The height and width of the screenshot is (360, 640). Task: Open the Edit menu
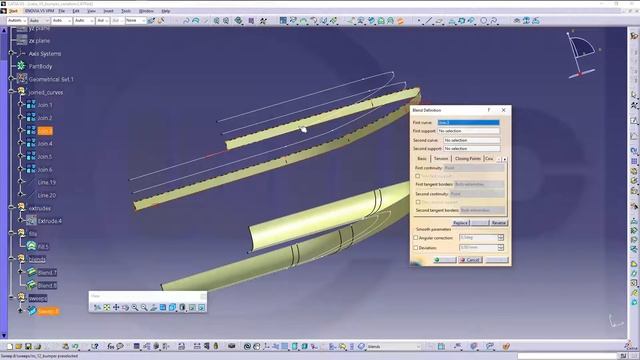(76, 11)
